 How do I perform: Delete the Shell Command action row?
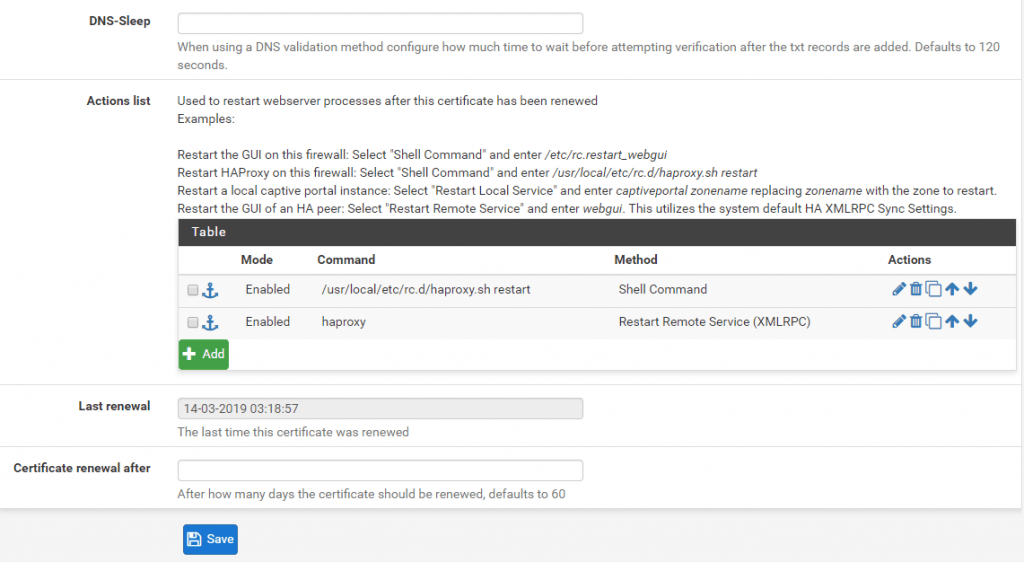[x=915, y=290]
